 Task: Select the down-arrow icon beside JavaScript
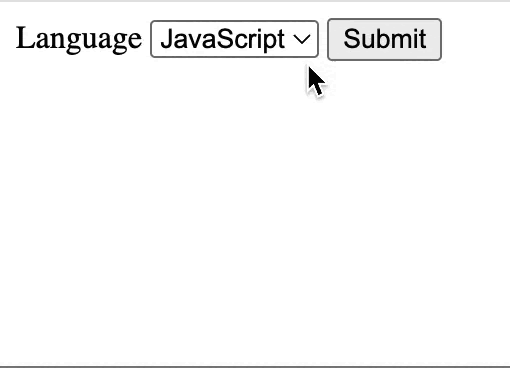point(302,40)
